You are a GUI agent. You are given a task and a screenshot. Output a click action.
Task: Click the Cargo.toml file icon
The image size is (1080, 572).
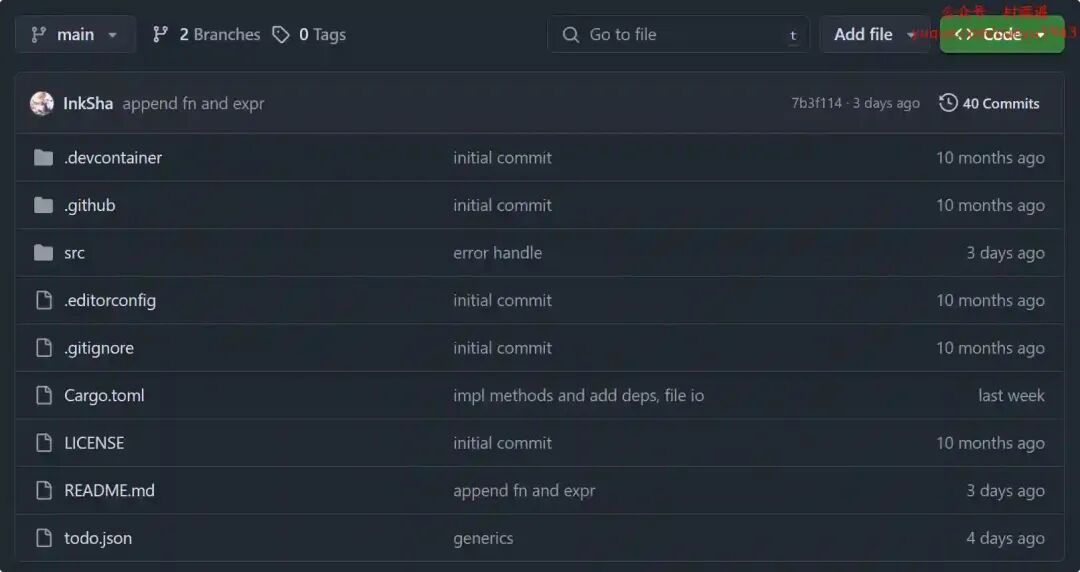tap(43, 396)
